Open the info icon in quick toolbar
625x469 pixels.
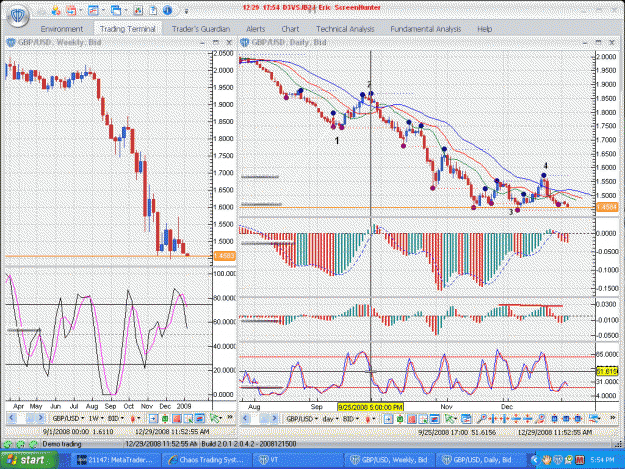tap(168, 10)
